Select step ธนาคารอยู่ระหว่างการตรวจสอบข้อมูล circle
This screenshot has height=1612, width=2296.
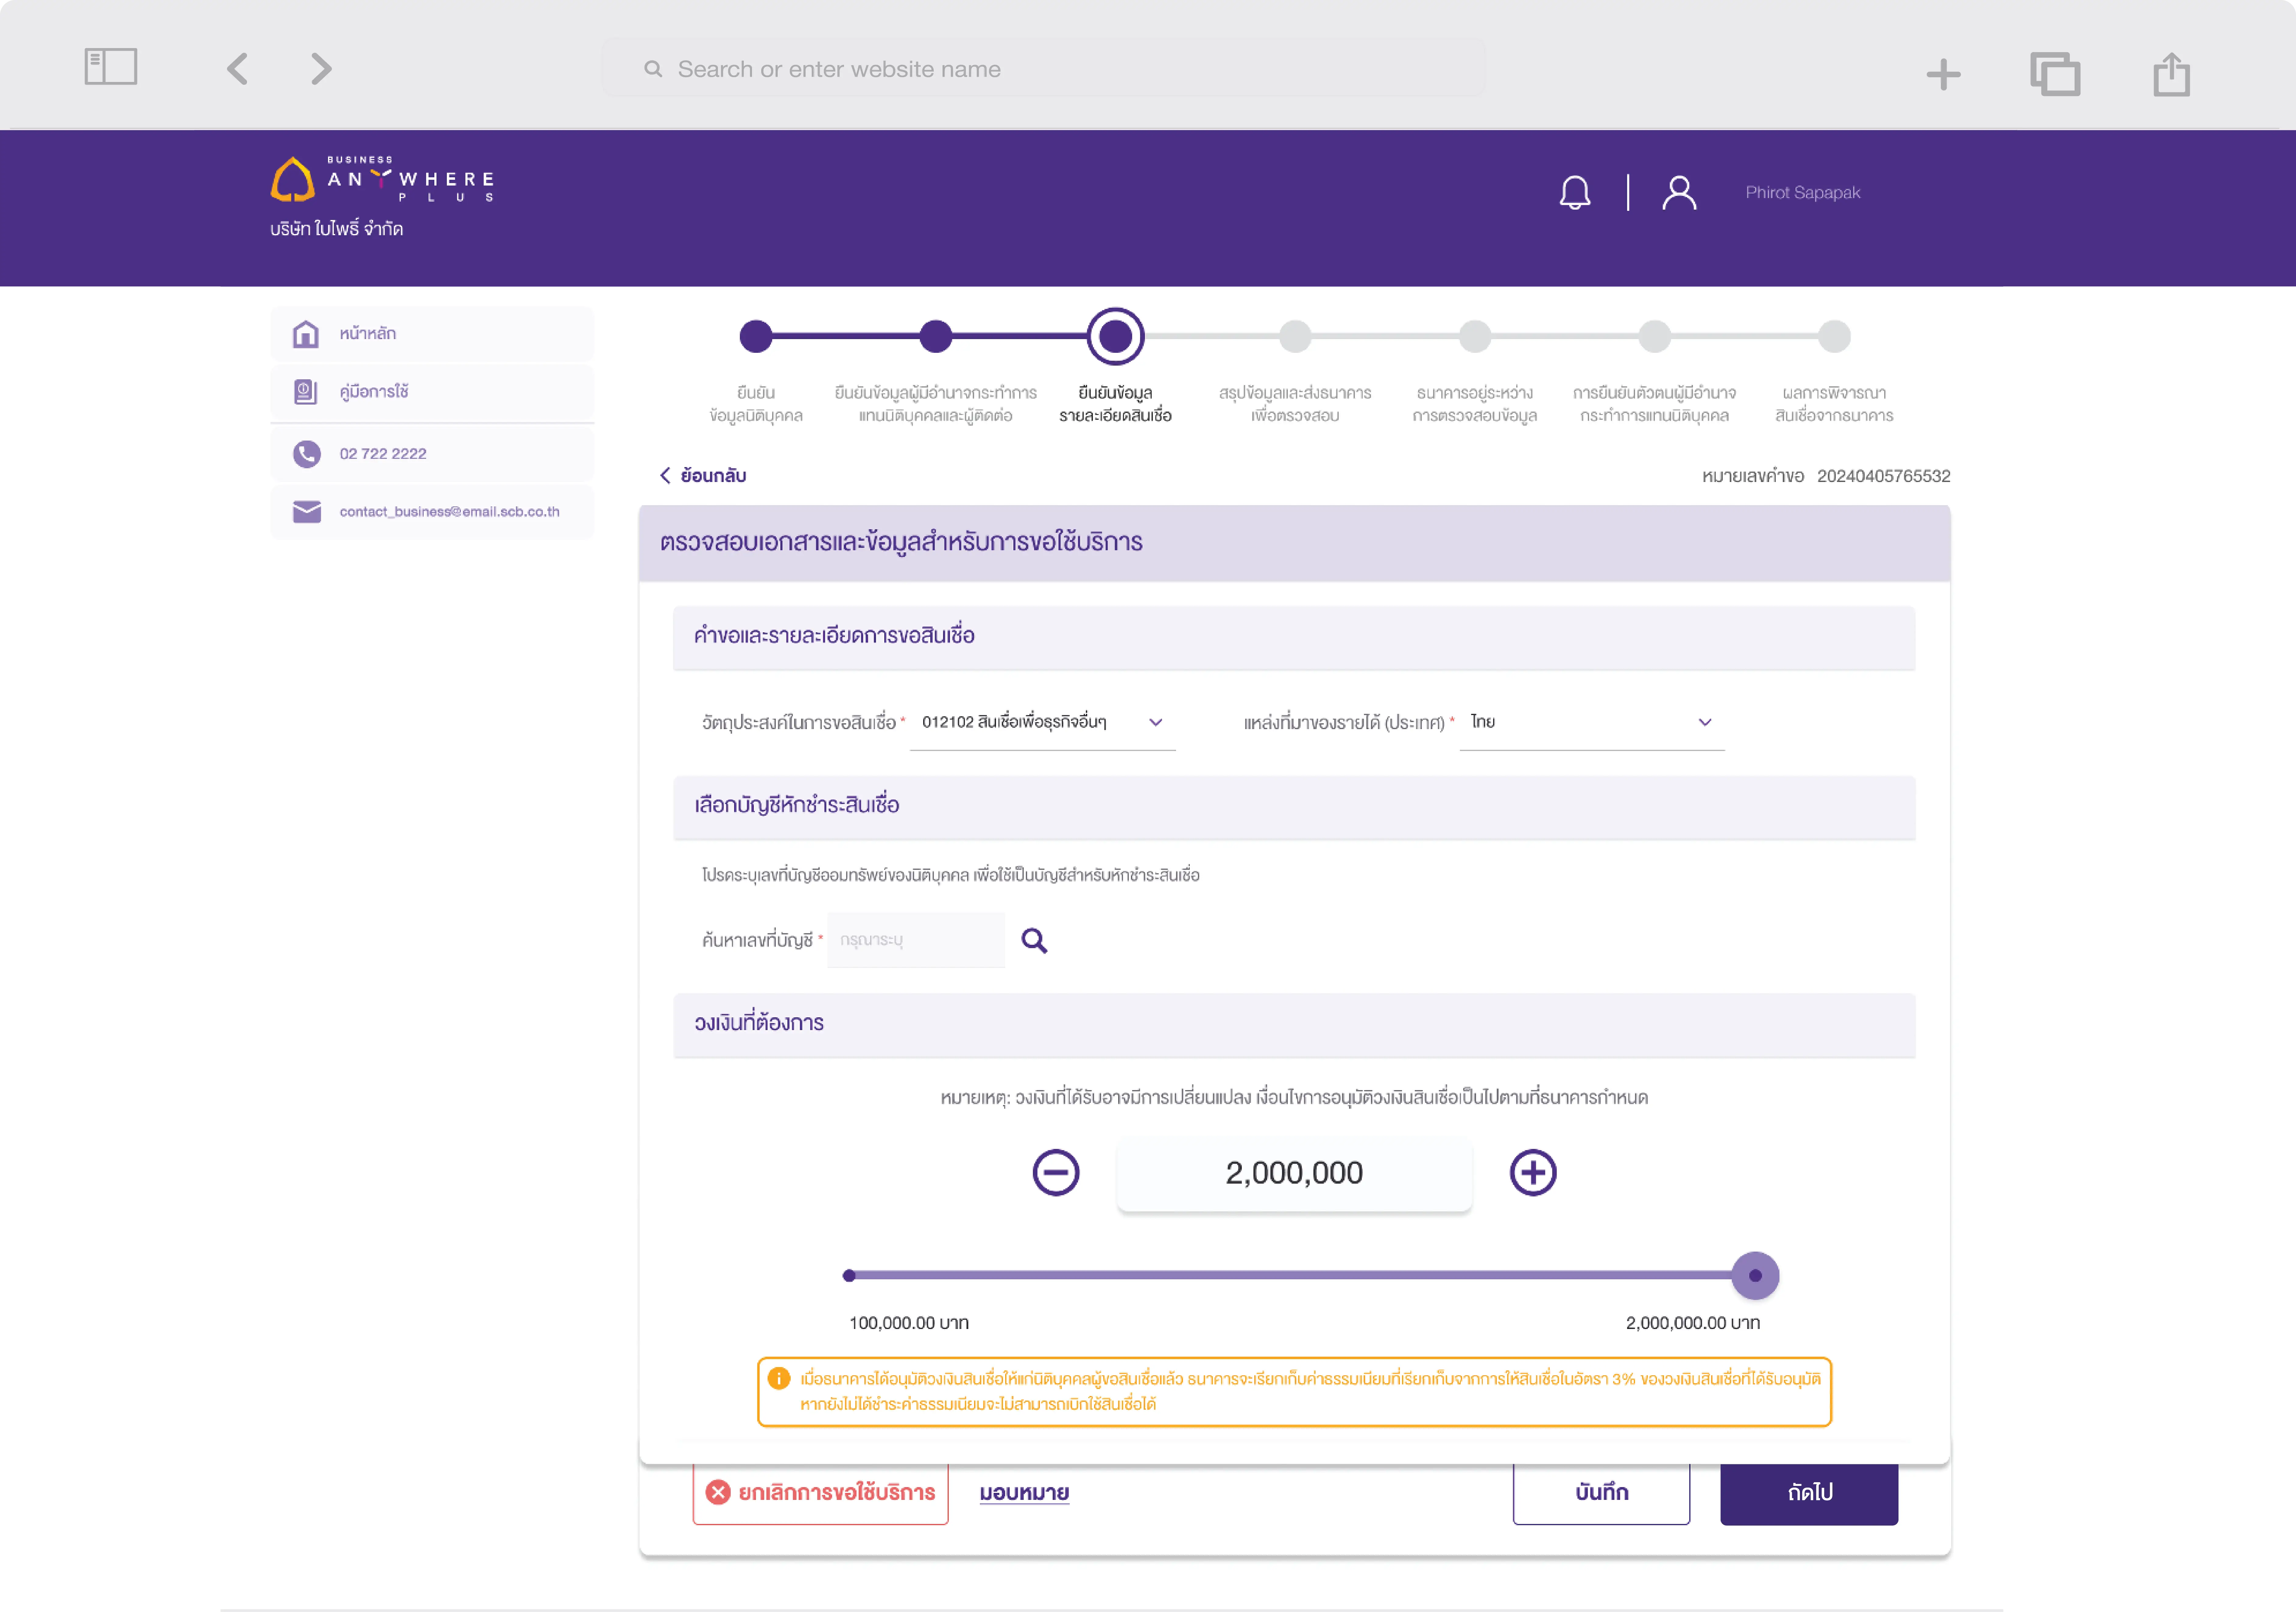click(x=1475, y=336)
